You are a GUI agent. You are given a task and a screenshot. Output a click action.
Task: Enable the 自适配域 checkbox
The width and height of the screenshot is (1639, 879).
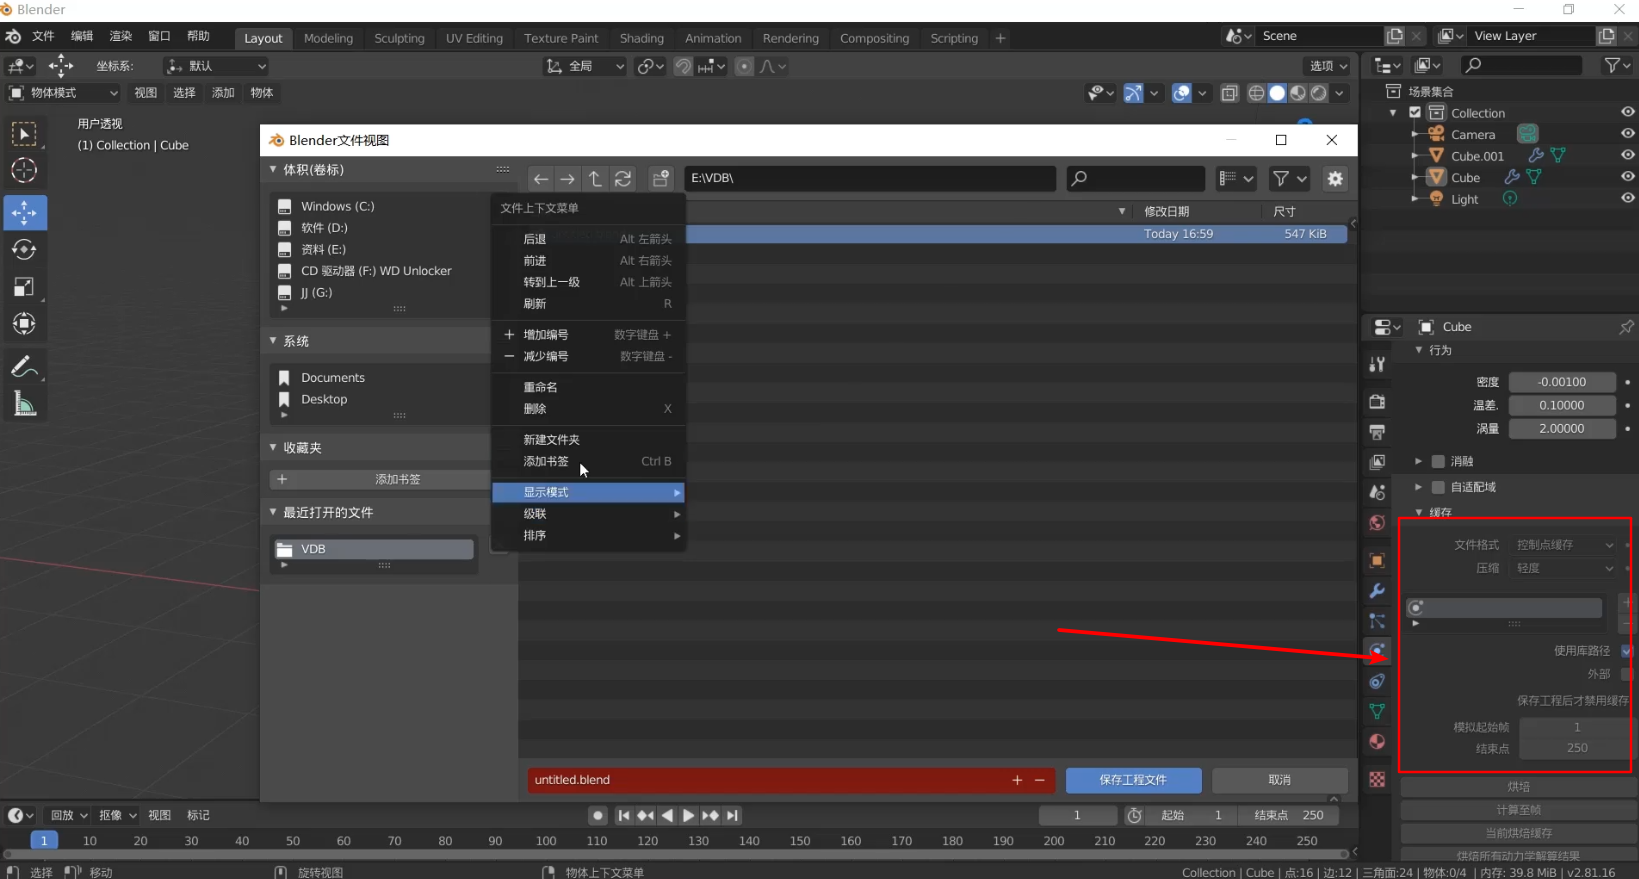coord(1438,488)
